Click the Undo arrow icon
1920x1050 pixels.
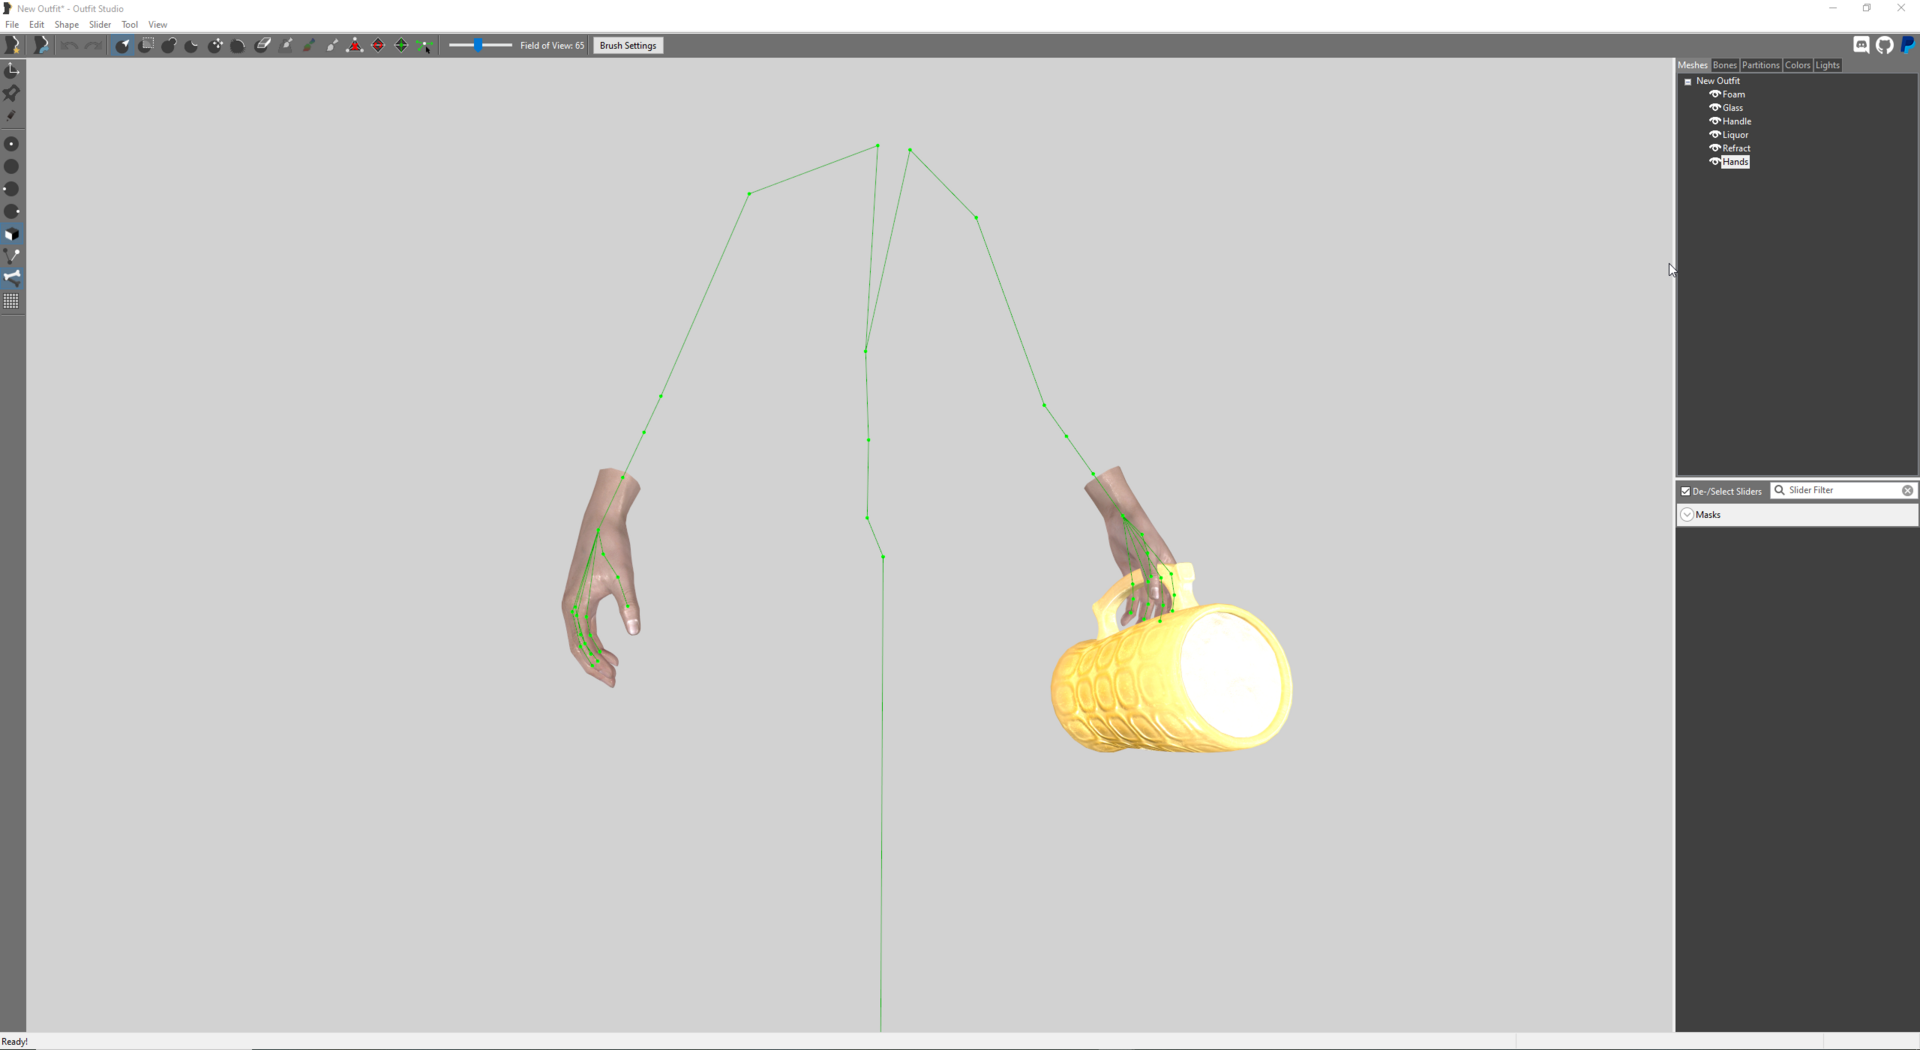coord(69,45)
